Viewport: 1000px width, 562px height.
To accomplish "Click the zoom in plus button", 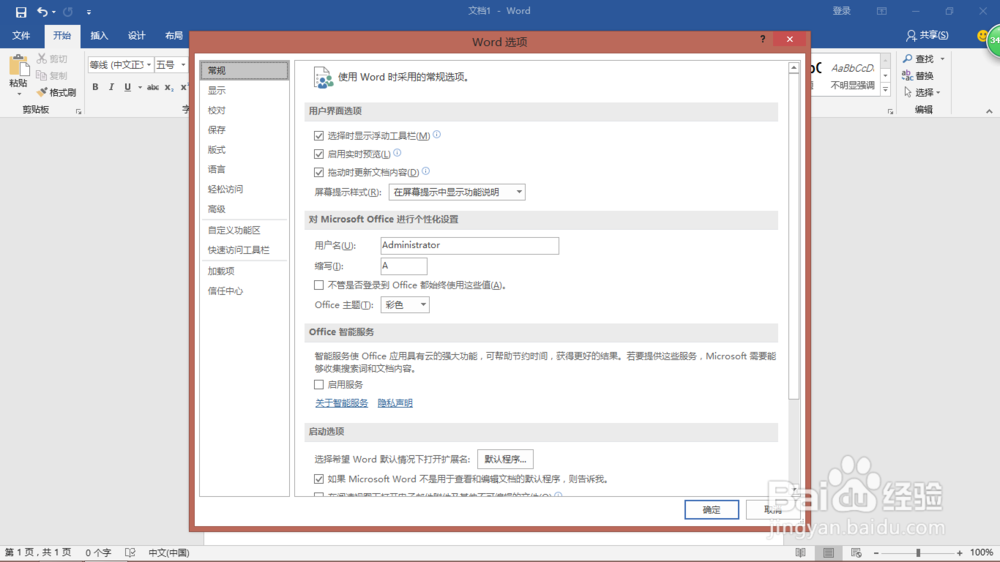I will tap(960, 553).
